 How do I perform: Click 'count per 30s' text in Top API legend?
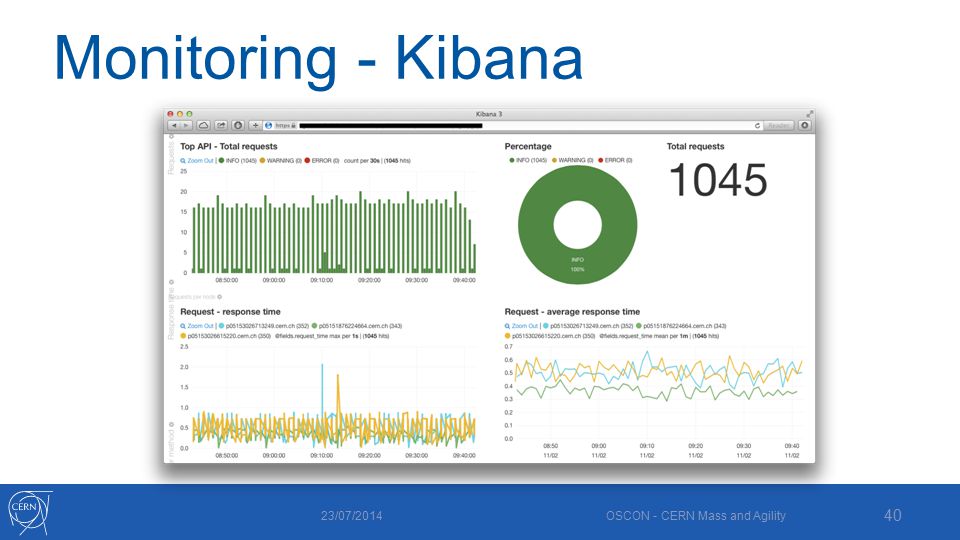pos(362,160)
